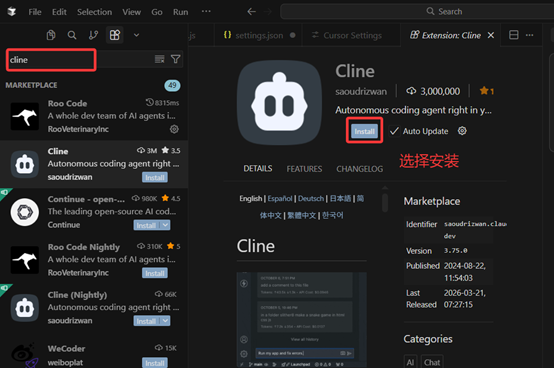Open the Continue extension entry

[x=94, y=212]
